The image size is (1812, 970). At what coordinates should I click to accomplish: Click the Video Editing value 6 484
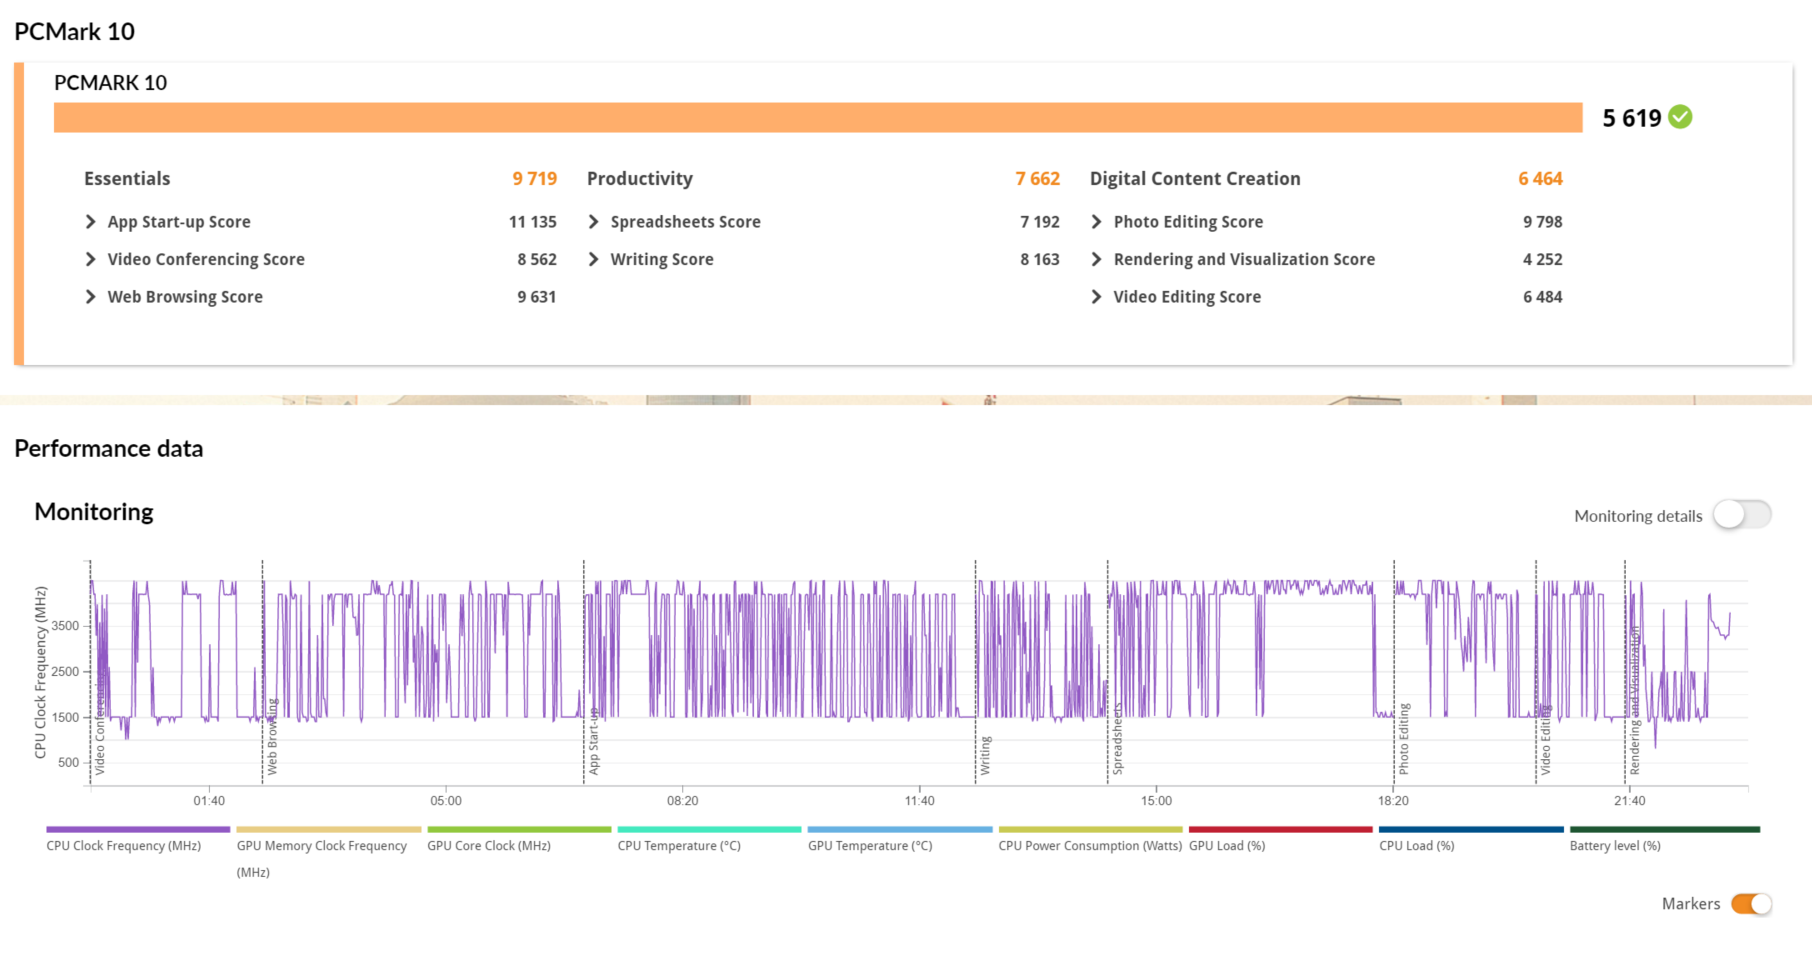pos(1543,297)
